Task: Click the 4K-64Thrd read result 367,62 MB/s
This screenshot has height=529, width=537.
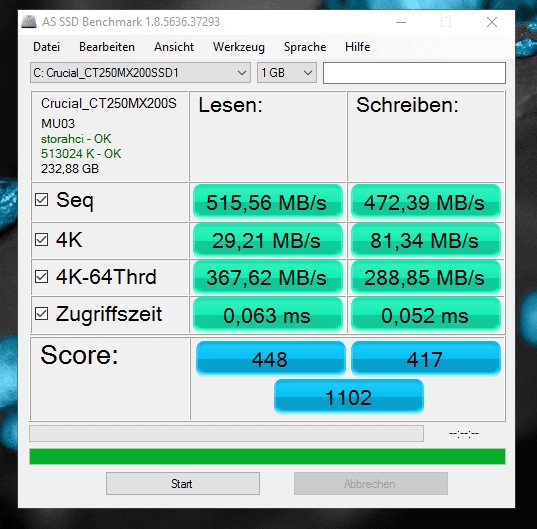Action: click(x=268, y=277)
